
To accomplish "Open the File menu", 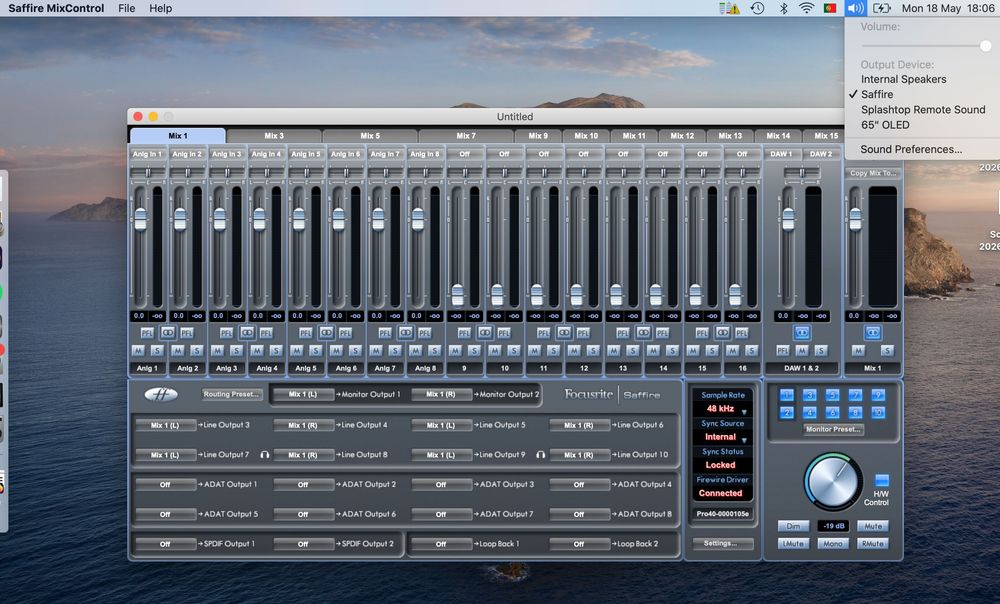I will click(126, 8).
